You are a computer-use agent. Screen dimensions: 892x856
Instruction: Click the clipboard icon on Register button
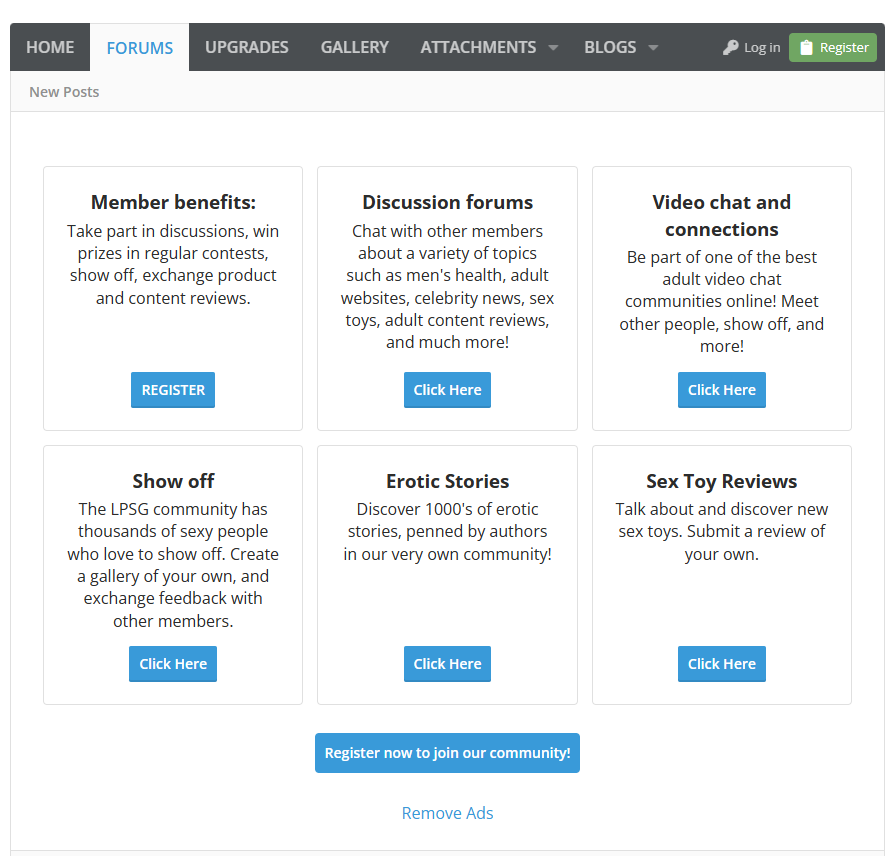point(806,48)
